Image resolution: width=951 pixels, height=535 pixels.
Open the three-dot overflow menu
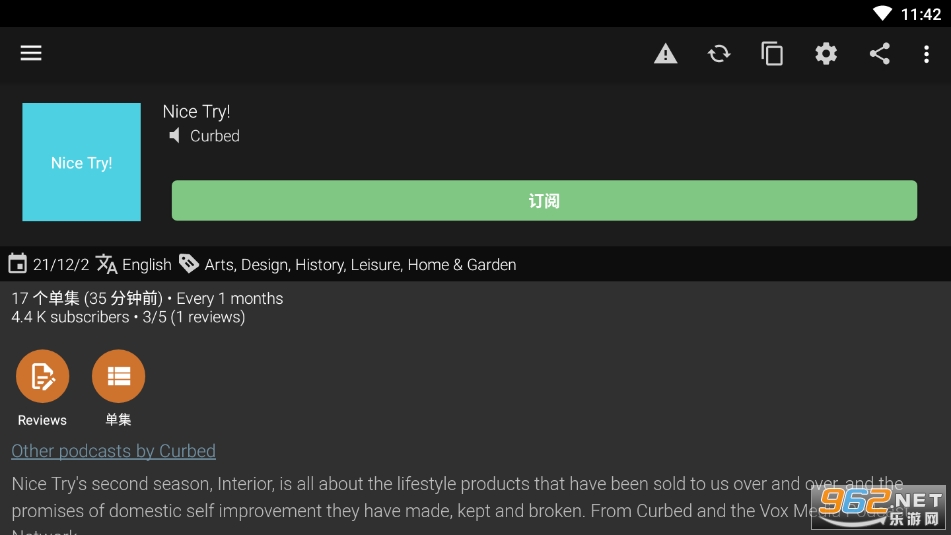pyautogui.click(x=926, y=54)
